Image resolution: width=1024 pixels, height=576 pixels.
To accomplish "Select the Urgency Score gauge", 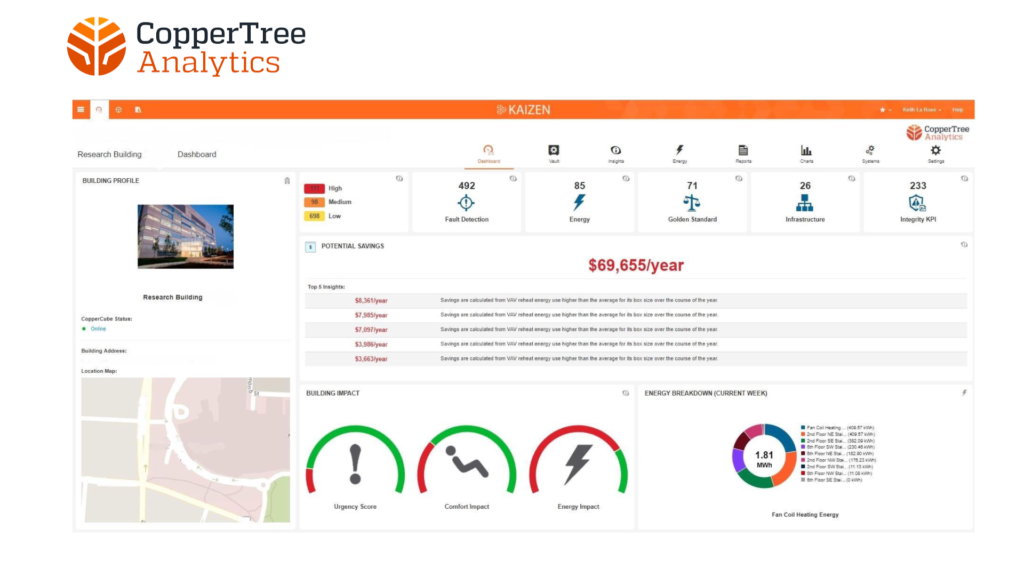I will click(355, 460).
